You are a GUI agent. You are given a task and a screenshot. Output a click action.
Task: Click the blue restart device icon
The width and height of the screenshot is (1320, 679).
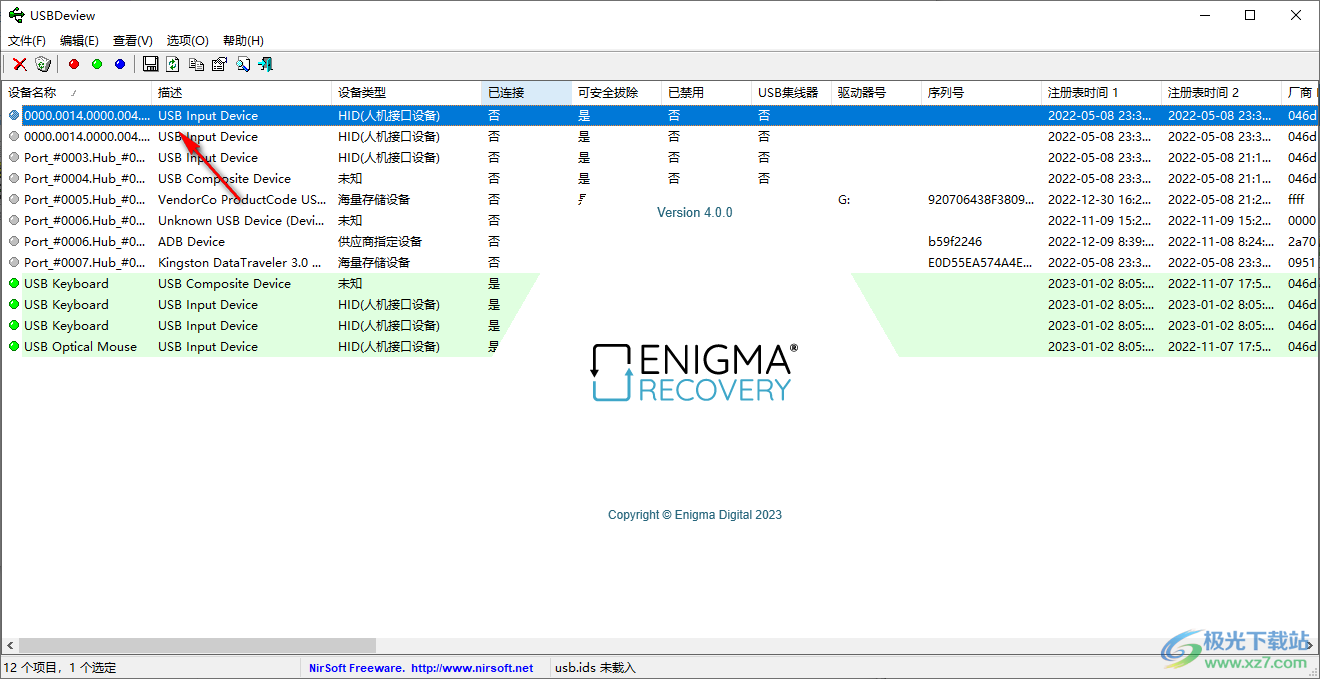(x=119, y=64)
